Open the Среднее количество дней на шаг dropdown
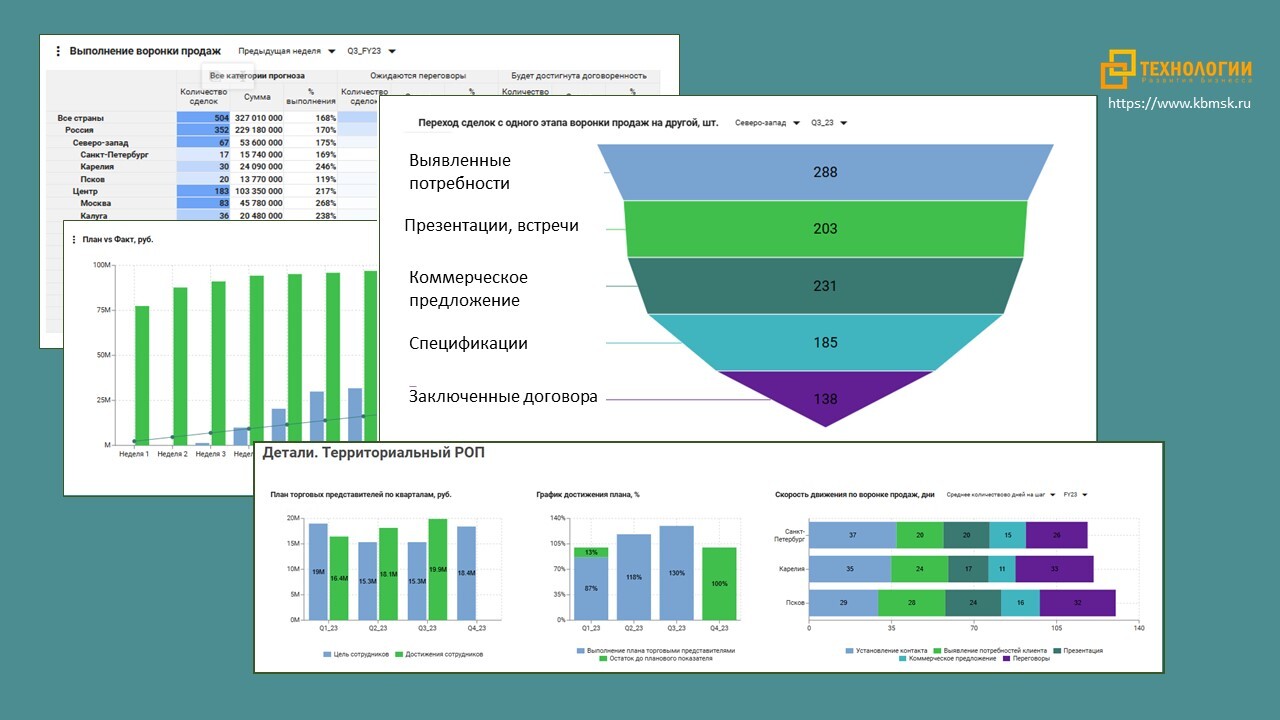The height and width of the screenshot is (720, 1280). pos(1002,494)
